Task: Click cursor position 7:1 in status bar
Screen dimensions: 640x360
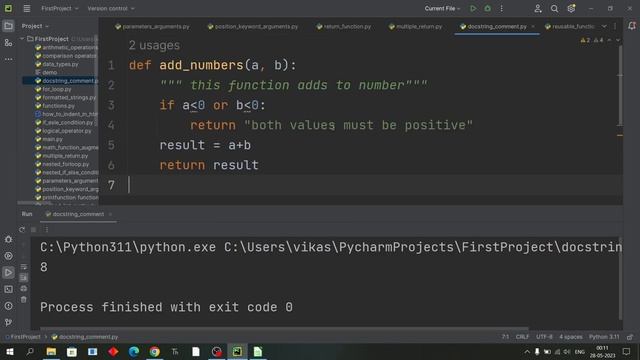Action: tap(505, 337)
